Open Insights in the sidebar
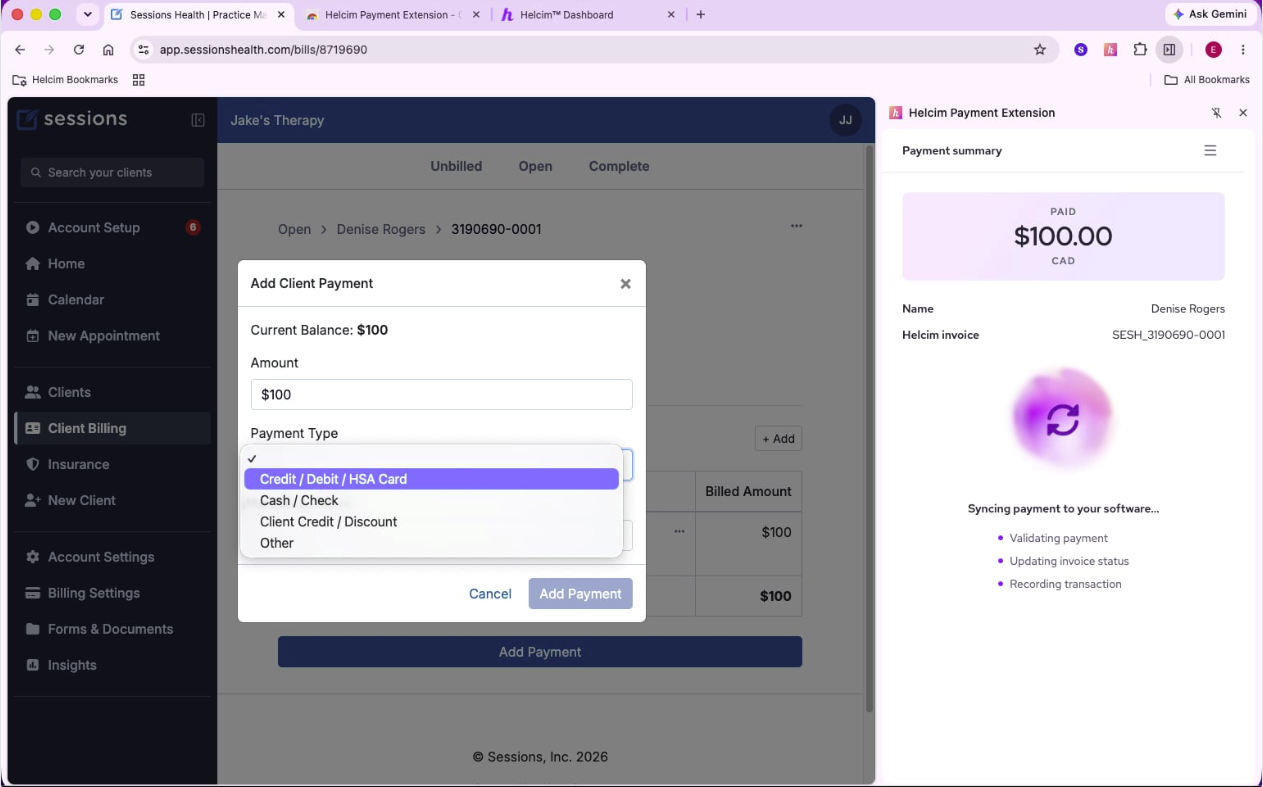 [112, 664]
